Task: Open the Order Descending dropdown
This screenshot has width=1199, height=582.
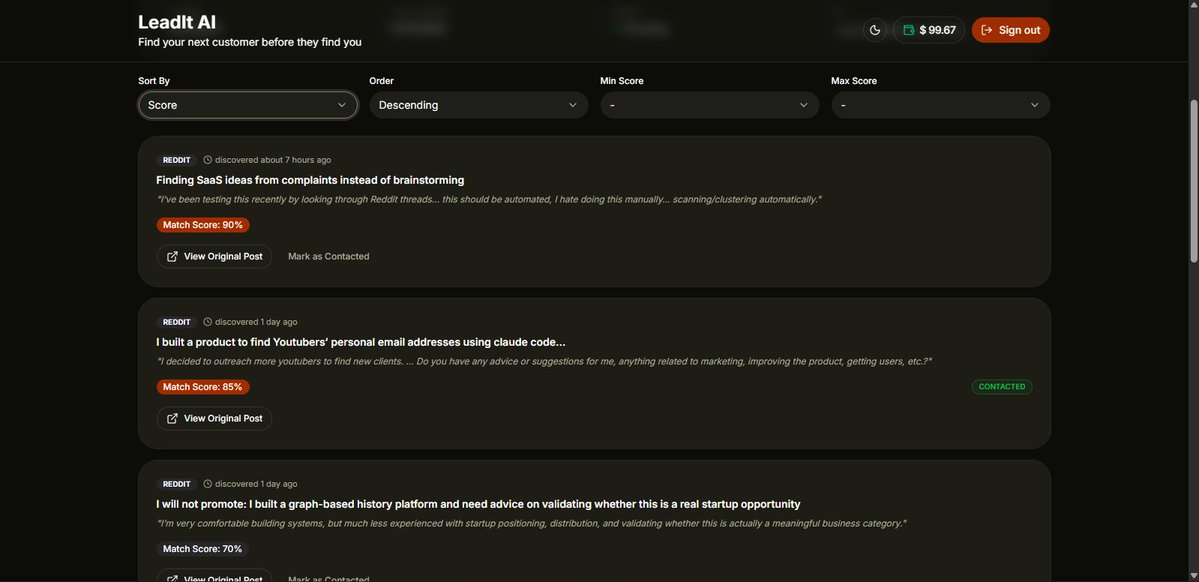Action: [479, 105]
